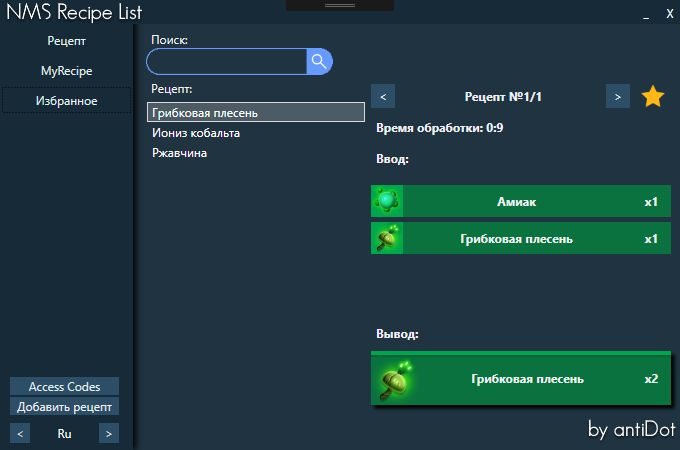Click the by antiDot credit text
Screen dimensions: 680x450
pyautogui.click(x=631, y=430)
